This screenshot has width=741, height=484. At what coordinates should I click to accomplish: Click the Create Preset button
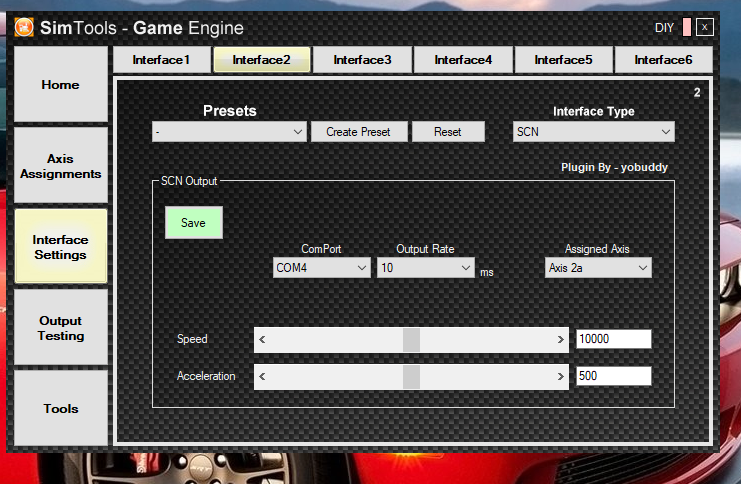coord(359,132)
